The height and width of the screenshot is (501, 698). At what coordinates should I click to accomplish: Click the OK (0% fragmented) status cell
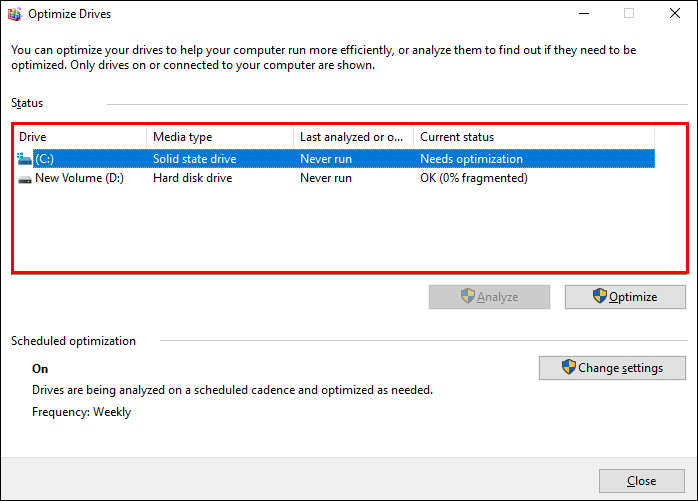[x=473, y=178]
